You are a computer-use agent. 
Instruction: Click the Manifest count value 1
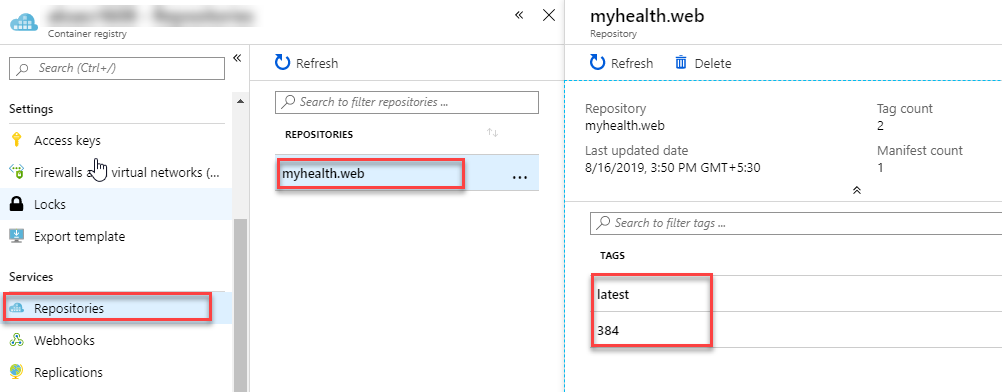[880, 168]
